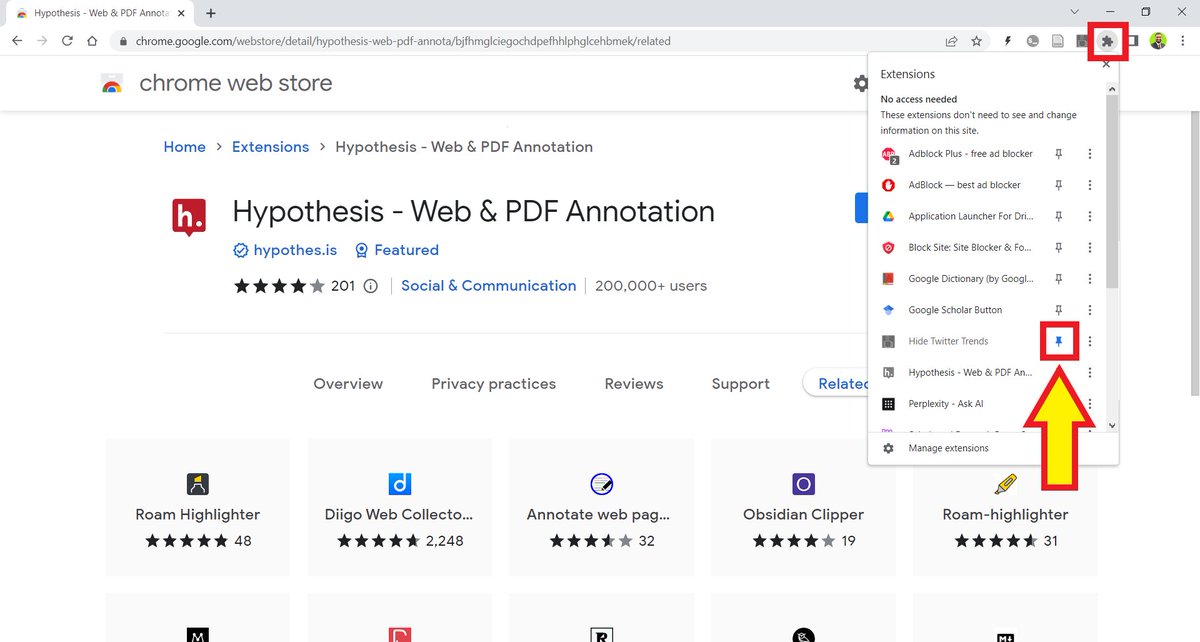
Task: Open the Extensions breadcrumb link
Action: [271, 147]
